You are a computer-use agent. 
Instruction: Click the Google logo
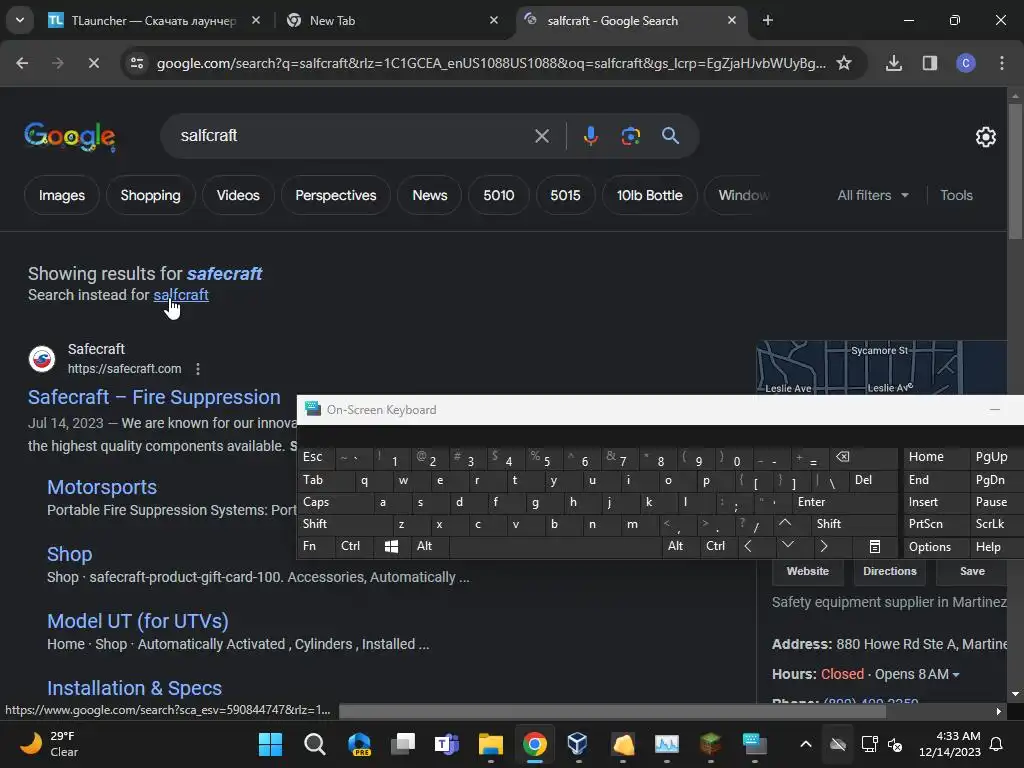(70, 136)
